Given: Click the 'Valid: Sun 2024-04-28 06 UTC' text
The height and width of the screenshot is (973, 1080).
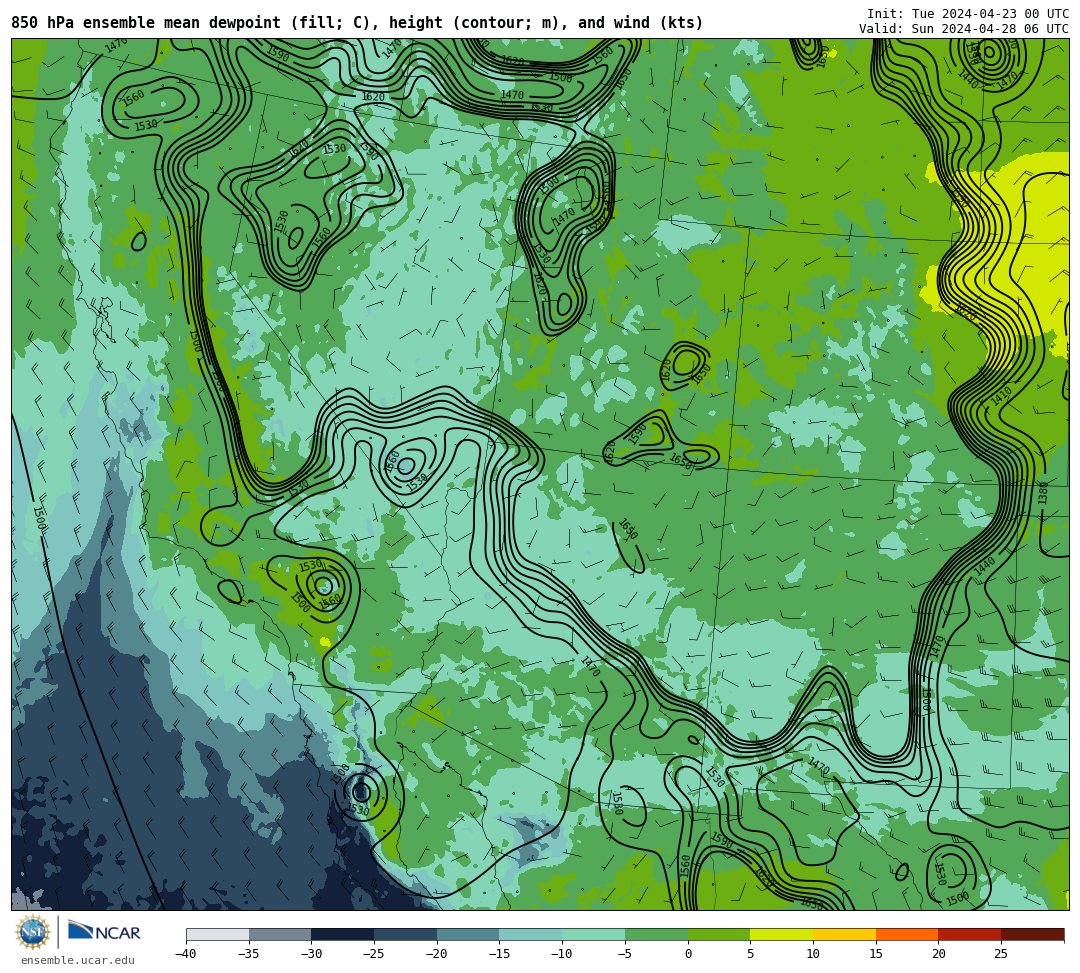Looking at the screenshot, I should tap(964, 28).
